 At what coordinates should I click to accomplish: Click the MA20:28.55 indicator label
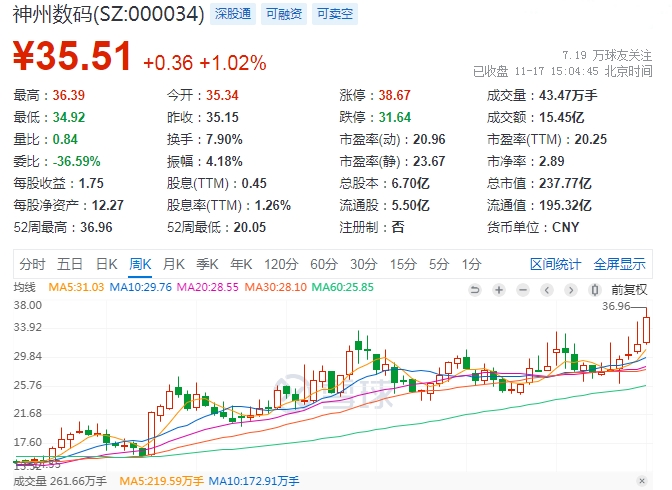click(207, 287)
